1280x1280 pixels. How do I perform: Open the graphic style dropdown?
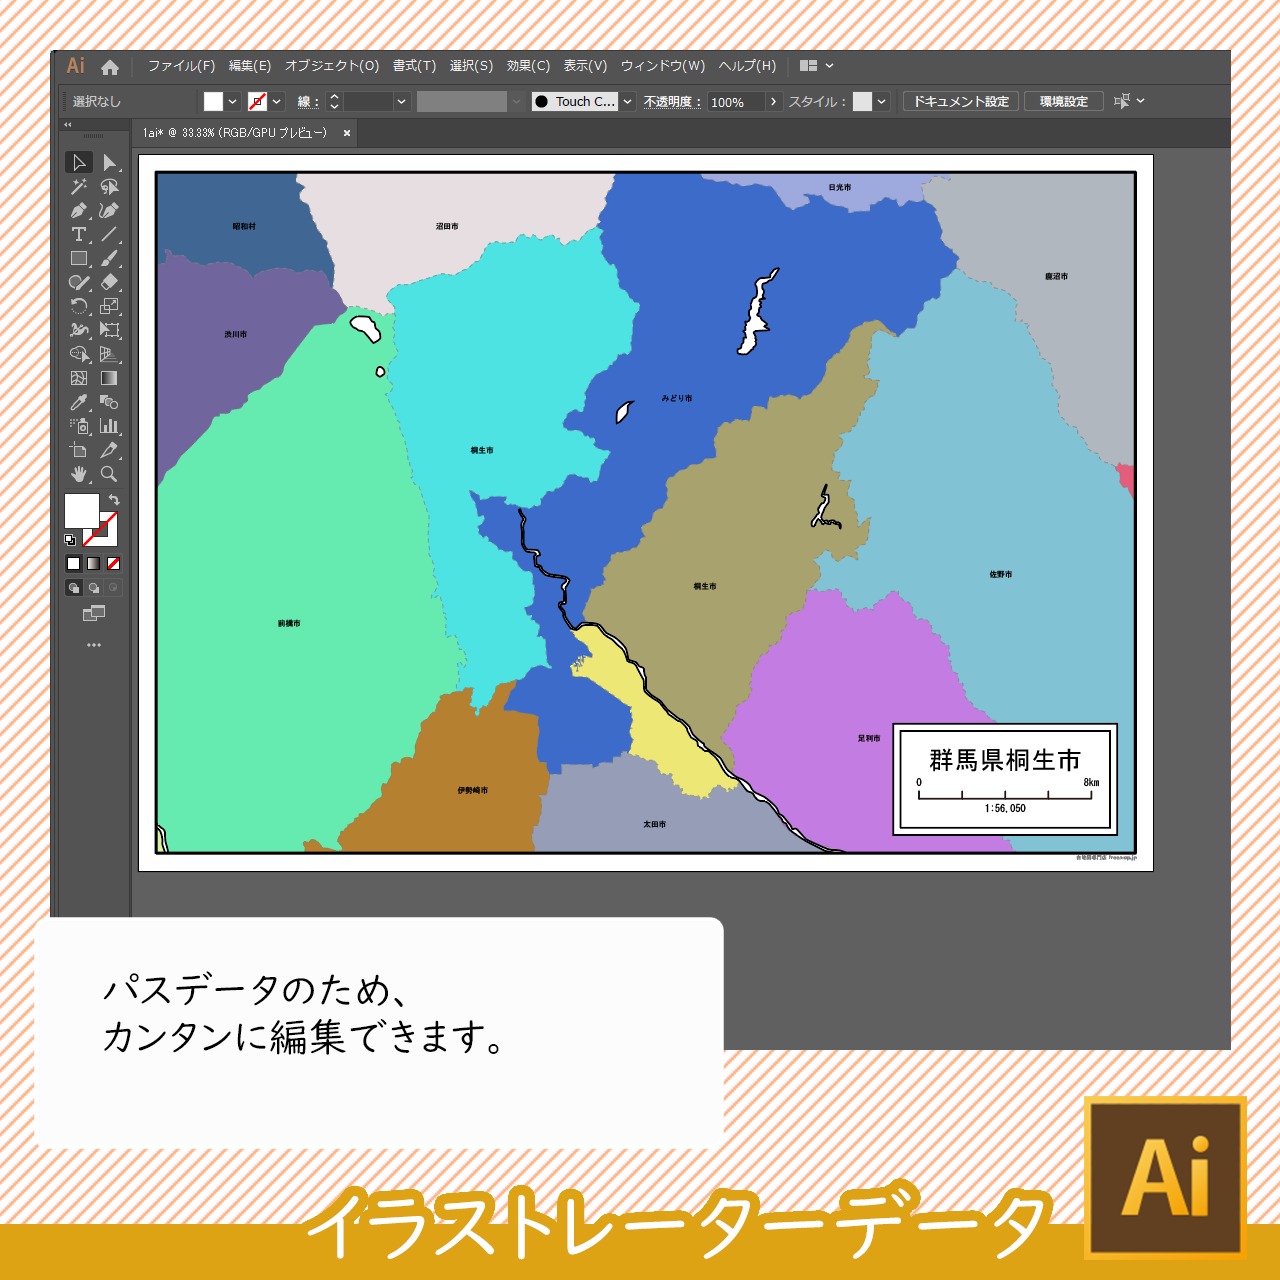(881, 101)
